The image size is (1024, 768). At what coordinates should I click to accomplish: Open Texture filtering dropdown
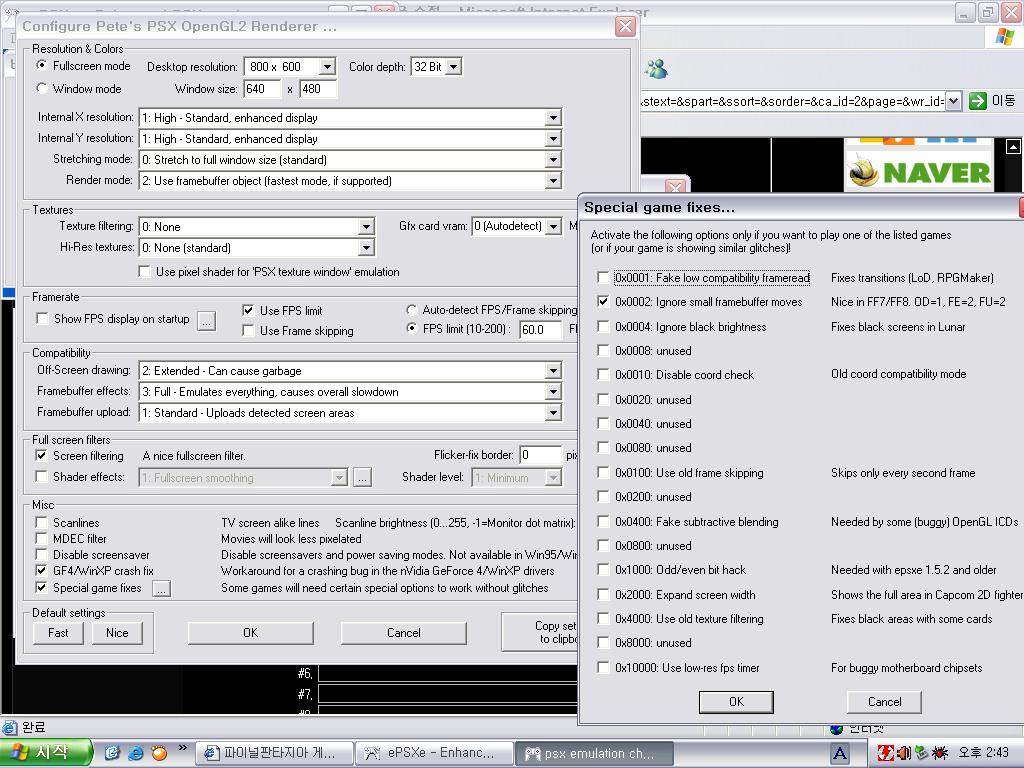tap(366, 227)
